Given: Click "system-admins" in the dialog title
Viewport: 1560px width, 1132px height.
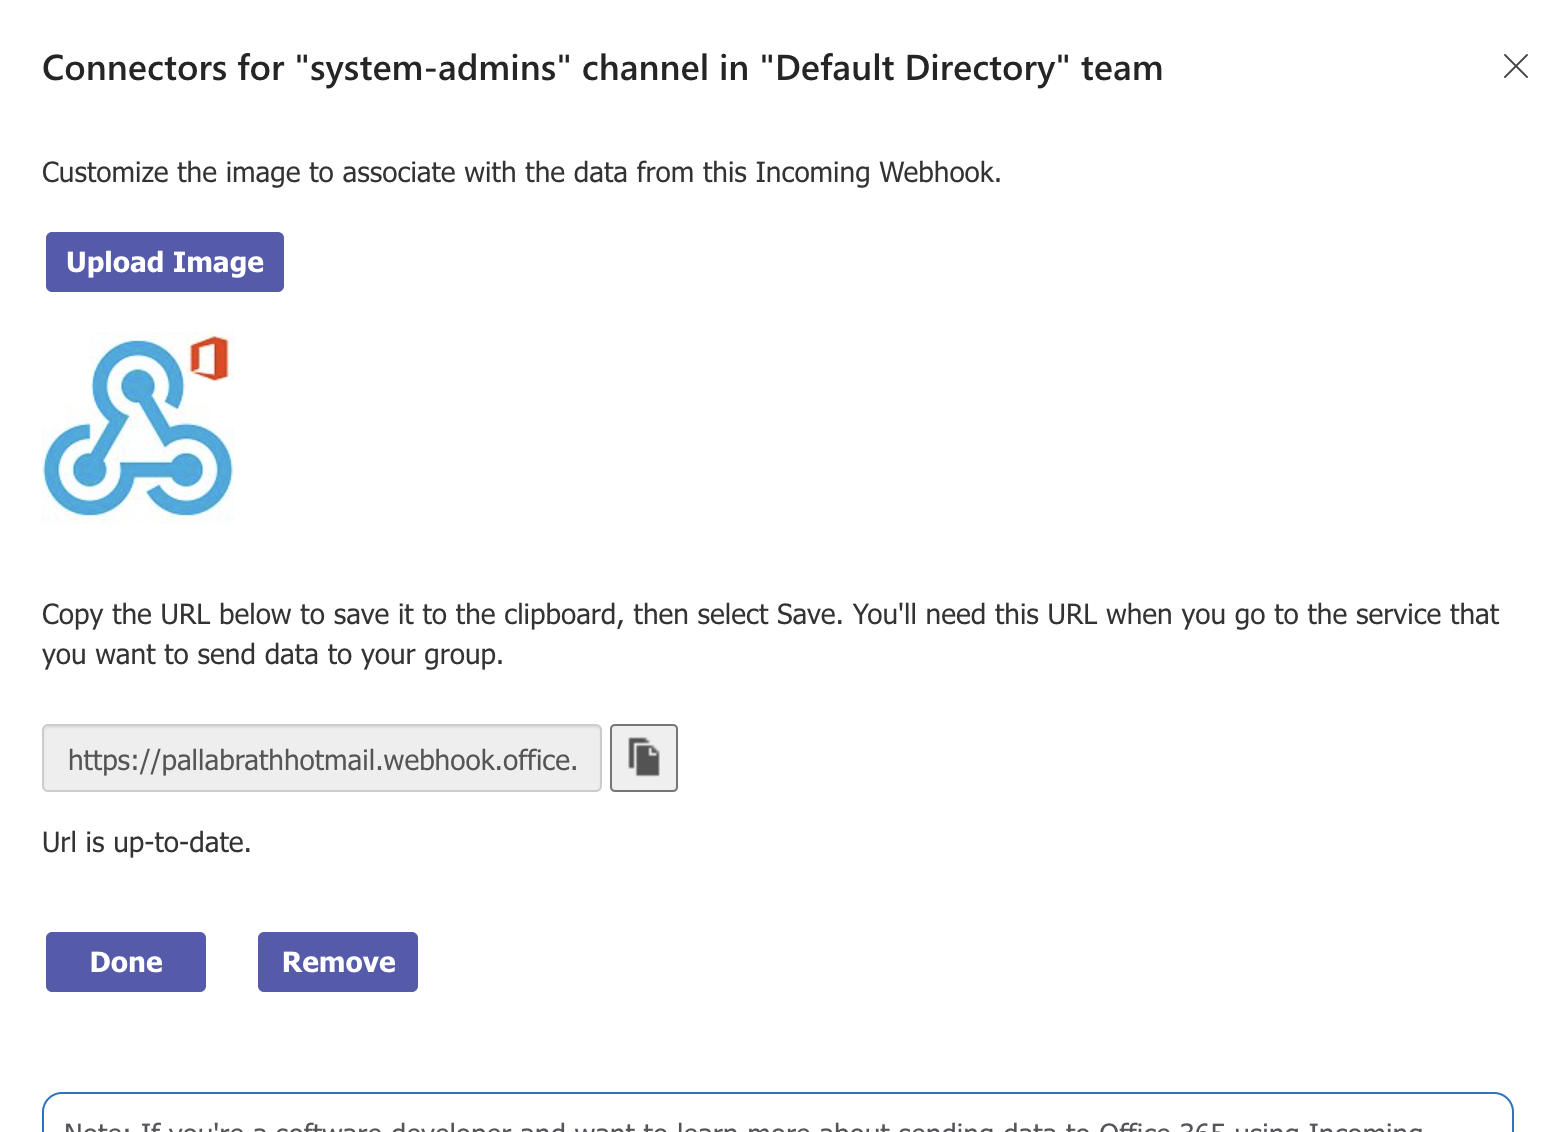Looking at the screenshot, I should click(x=433, y=68).
